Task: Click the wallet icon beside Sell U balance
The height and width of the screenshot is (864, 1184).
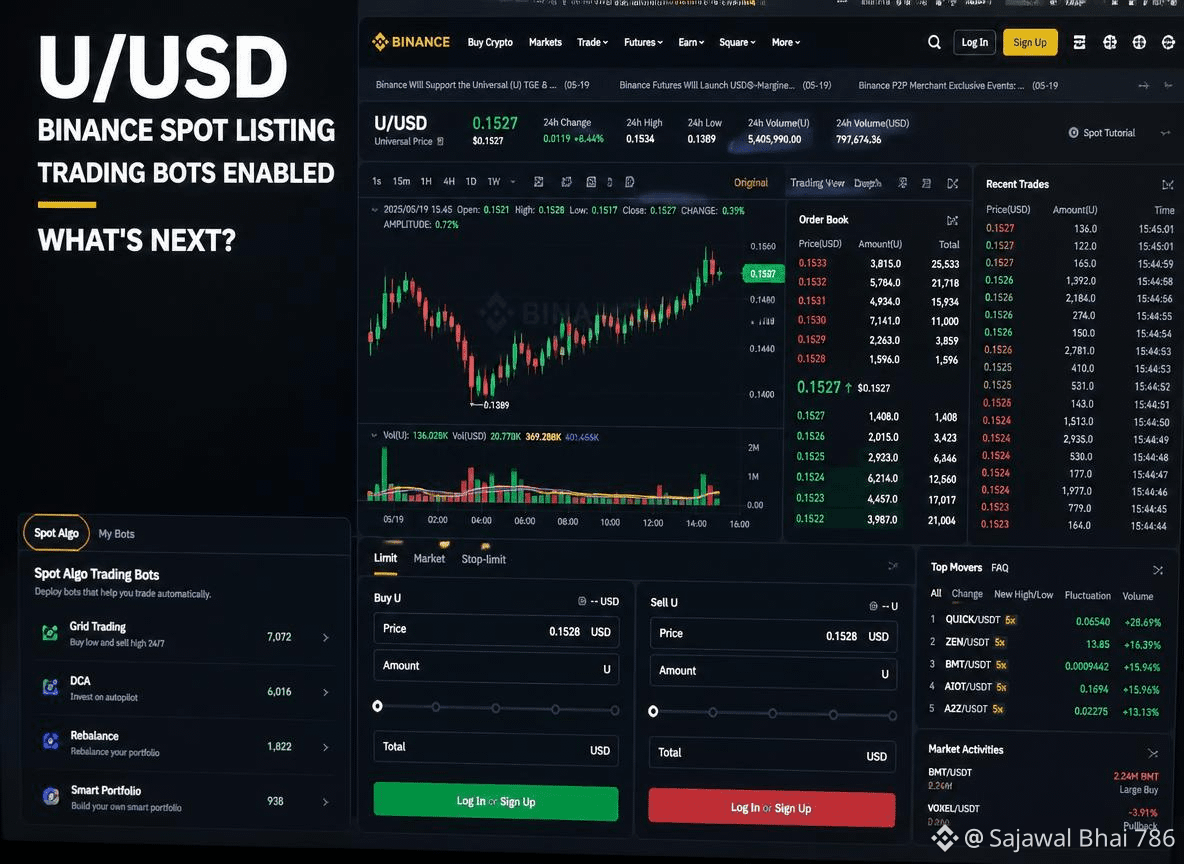Action: (873, 606)
